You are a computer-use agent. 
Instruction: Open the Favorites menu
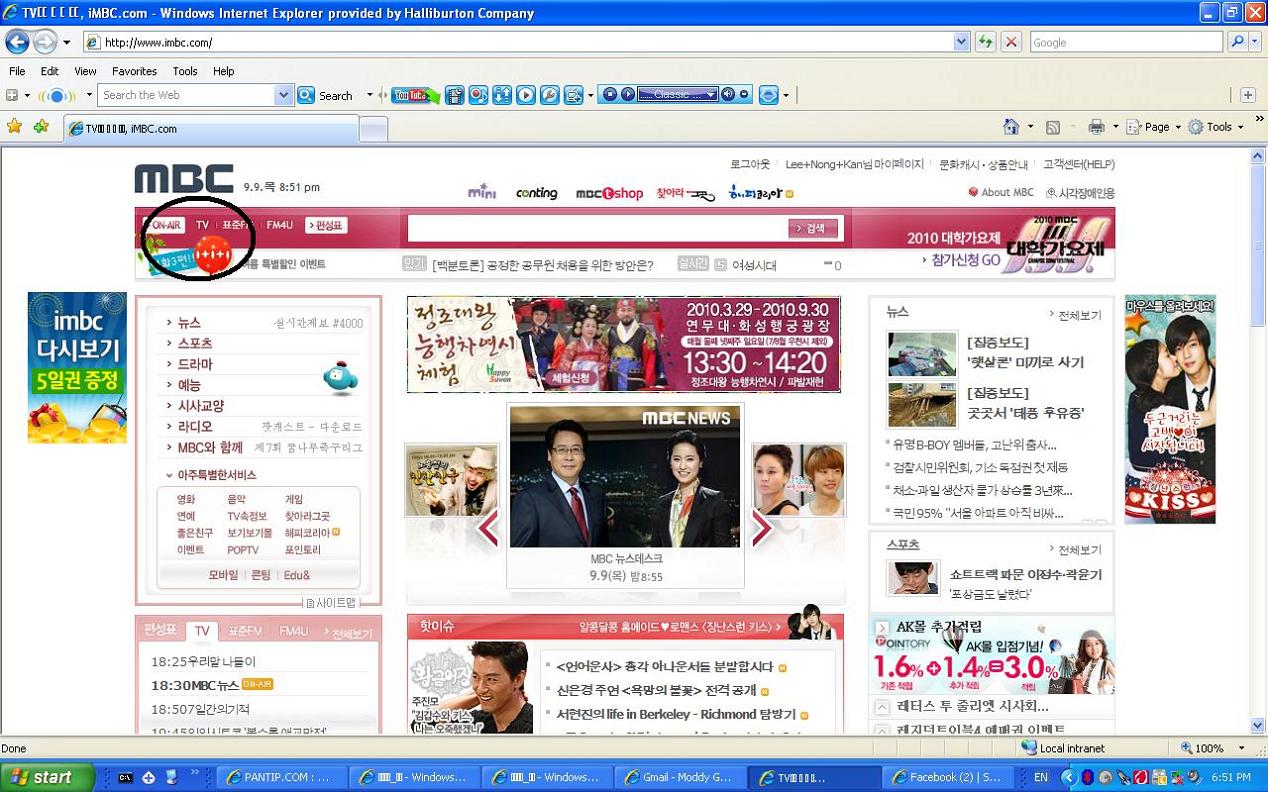[134, 71]
